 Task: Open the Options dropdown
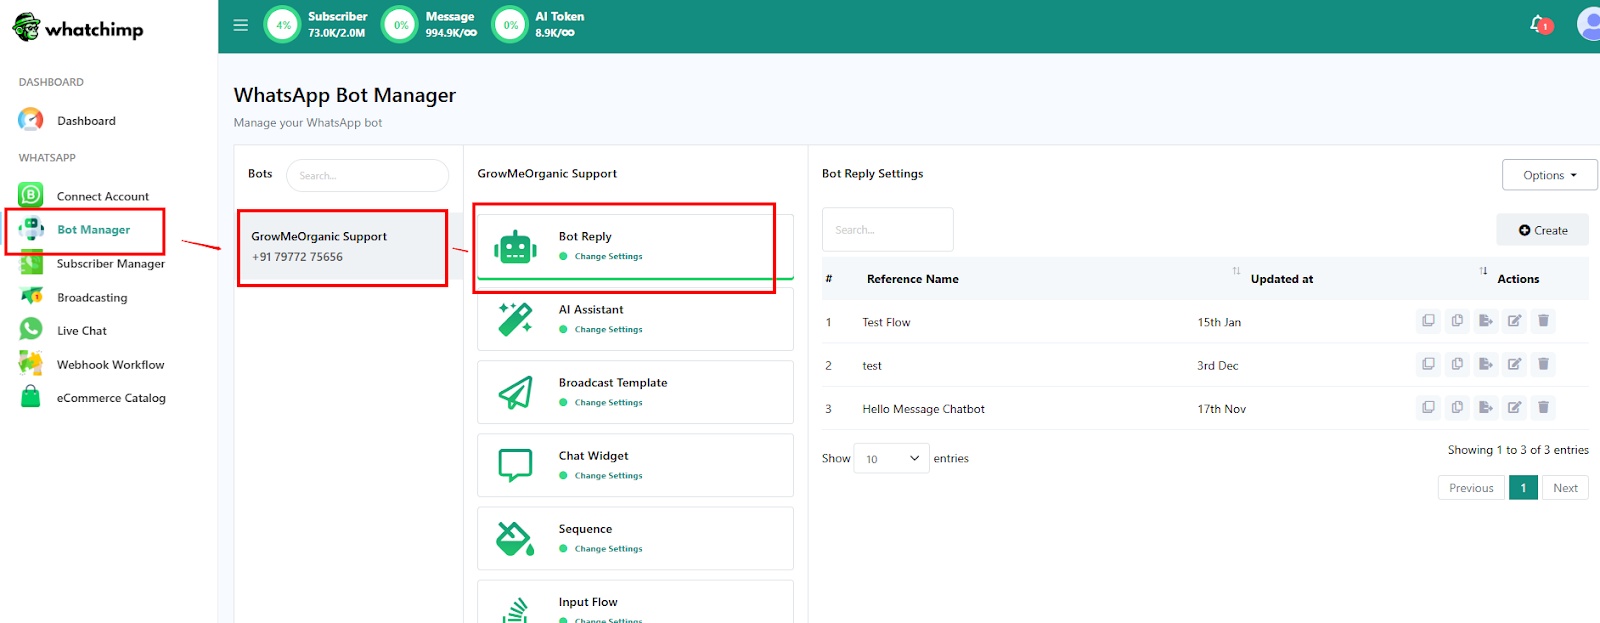coord(1549,175)
